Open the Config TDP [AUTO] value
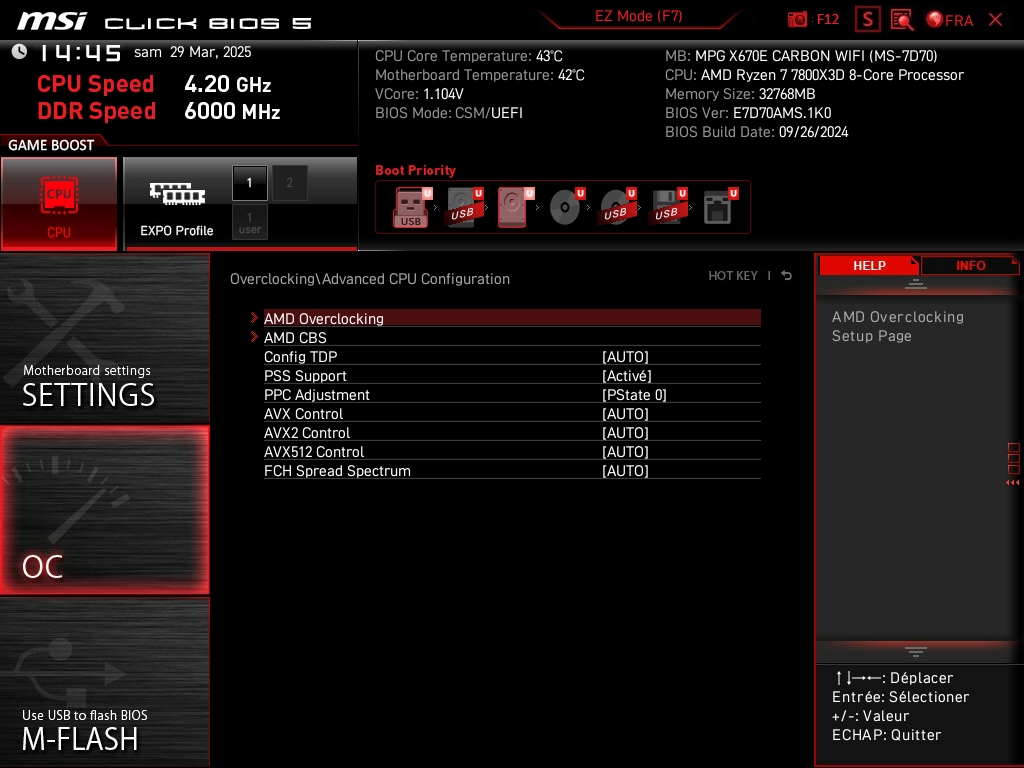Screen dimensions: 1024x768 [625, 357]
